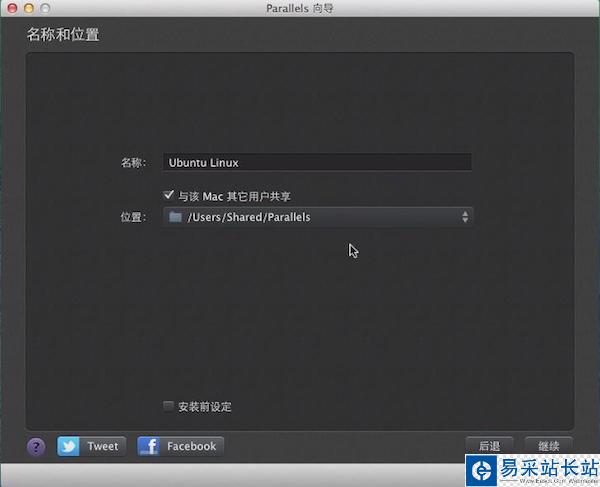Click the Facebook logo icon
600x487 pixels.
pos(148,446)
